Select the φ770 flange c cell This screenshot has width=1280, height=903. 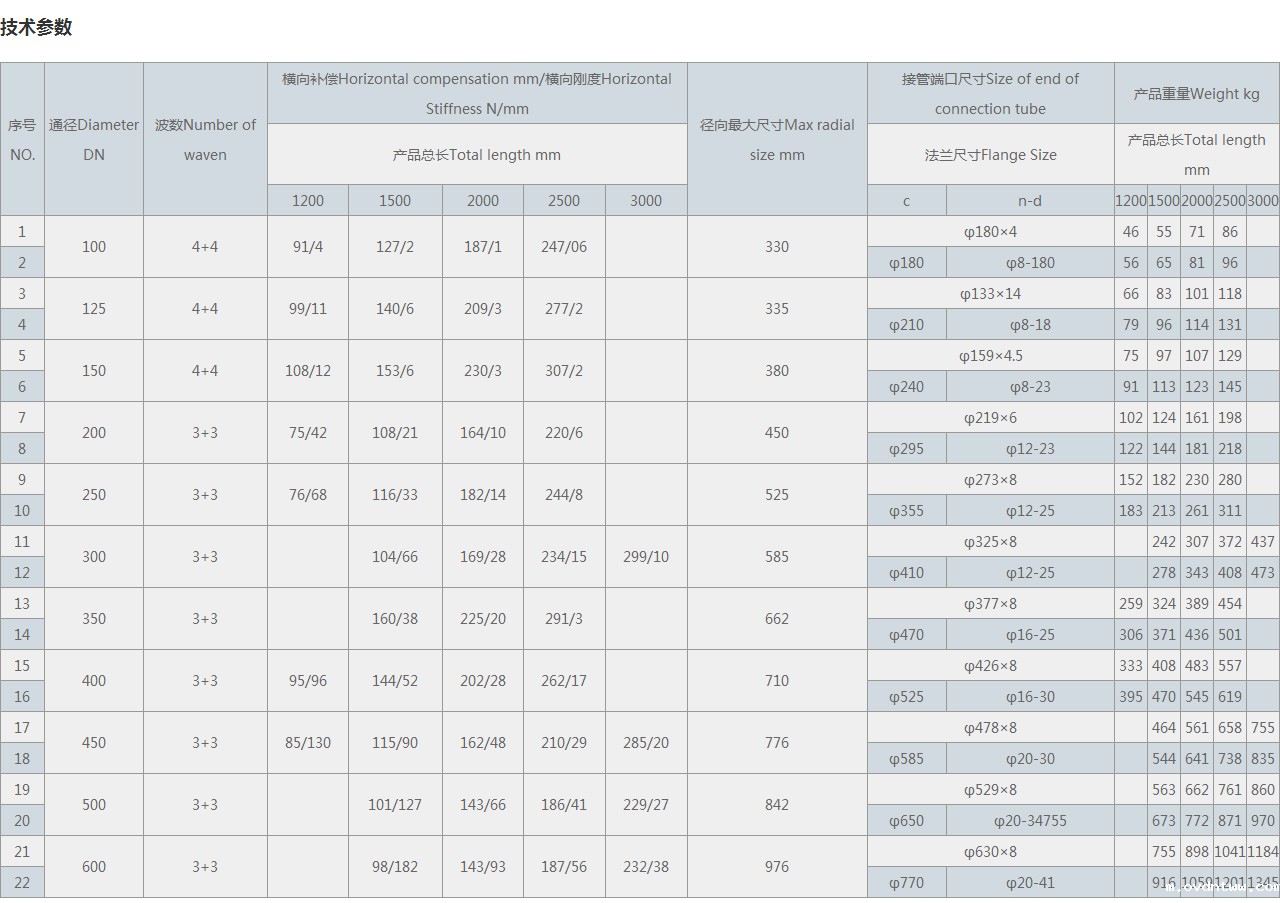point(906,882)
